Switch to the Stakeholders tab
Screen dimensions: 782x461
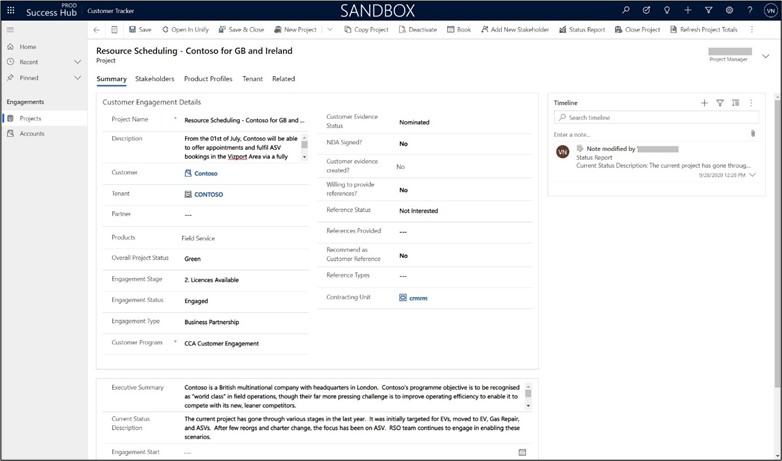pos(154,79)
